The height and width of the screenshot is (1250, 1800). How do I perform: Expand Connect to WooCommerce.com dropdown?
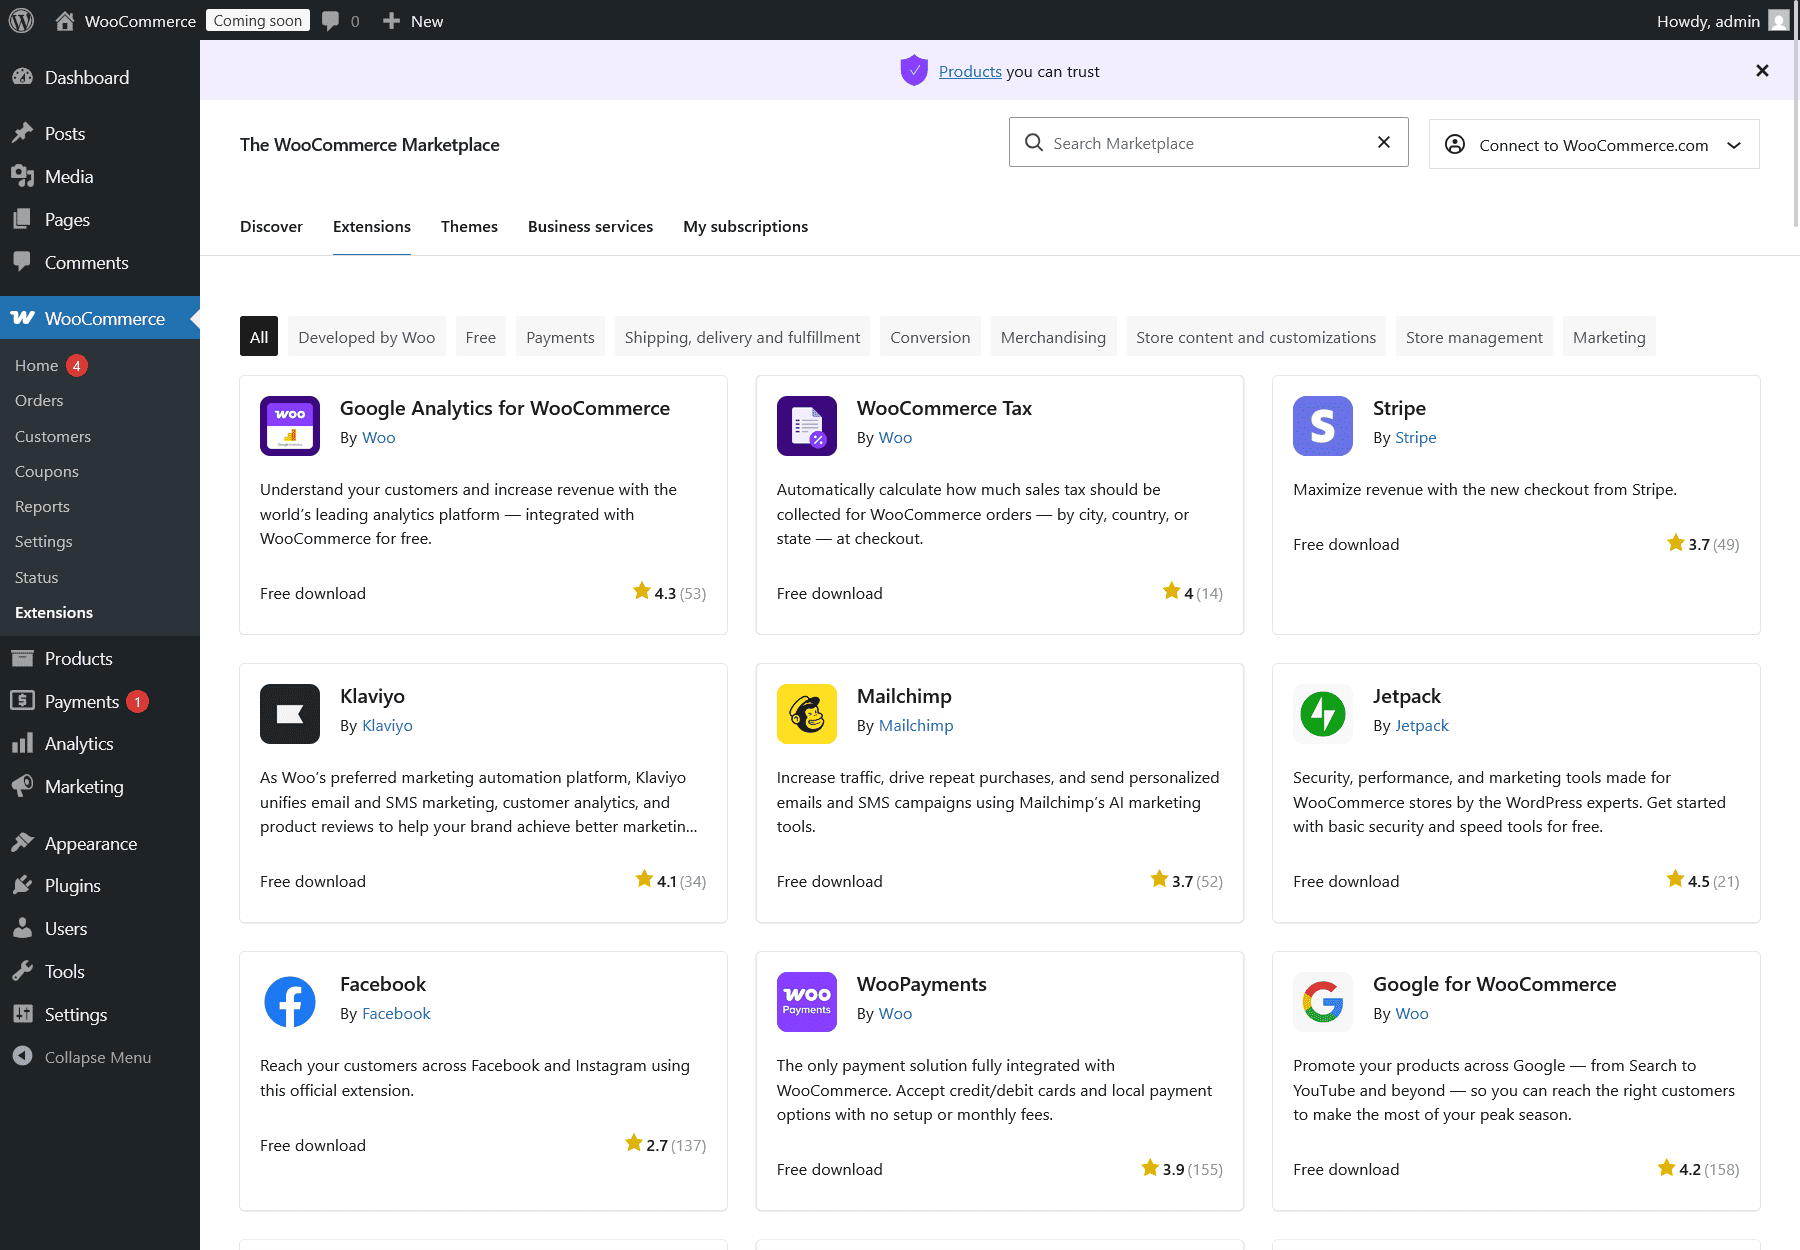[1593, 145]
